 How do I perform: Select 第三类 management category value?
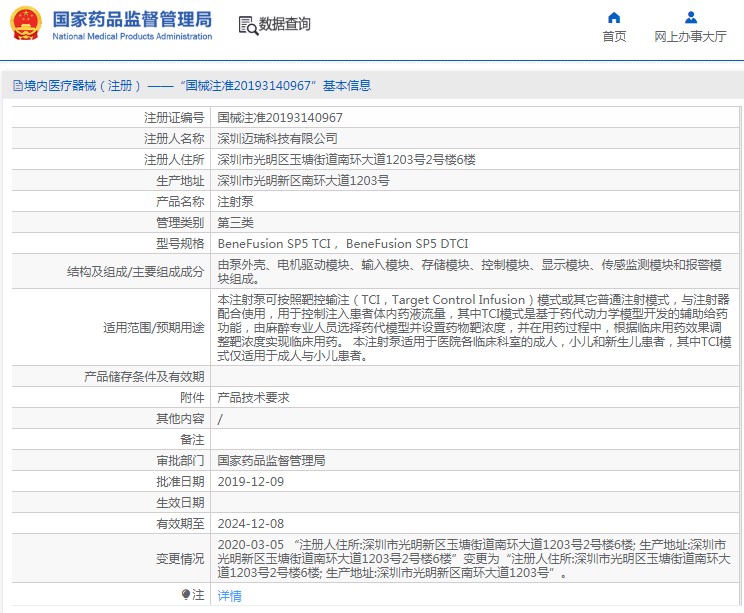[235, 223]
